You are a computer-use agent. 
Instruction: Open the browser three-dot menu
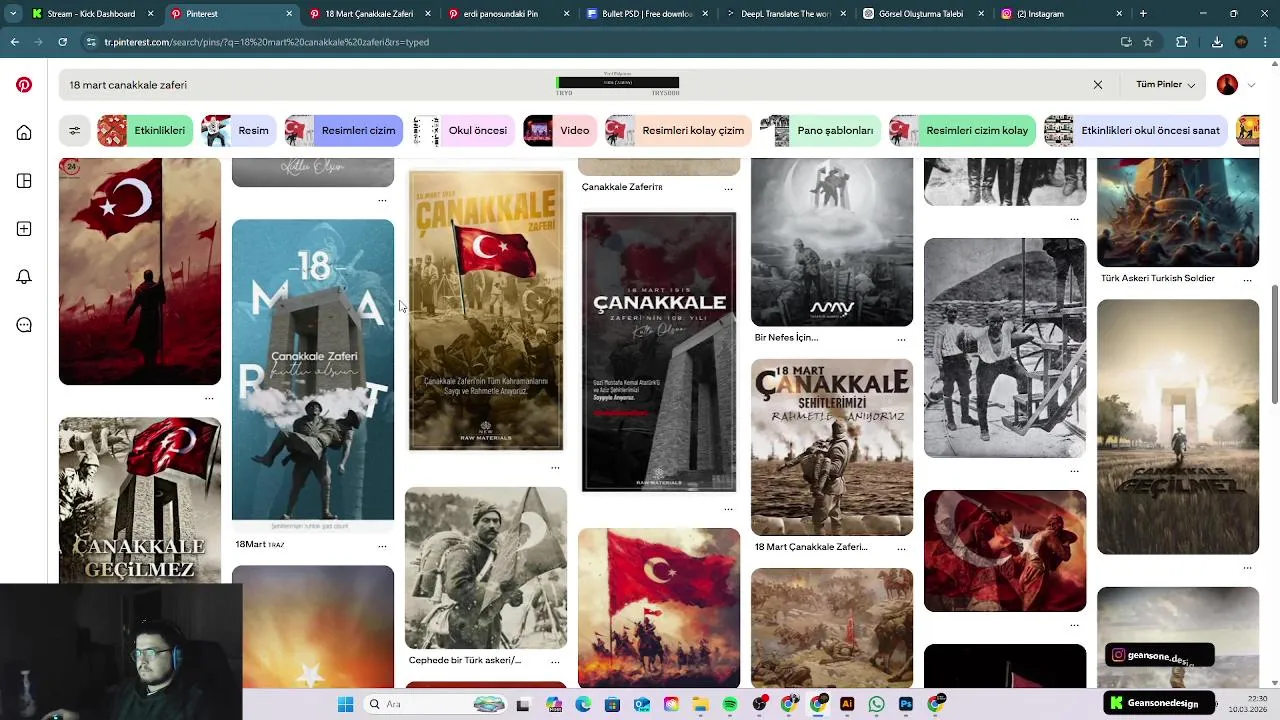(x=1266, y=42)
